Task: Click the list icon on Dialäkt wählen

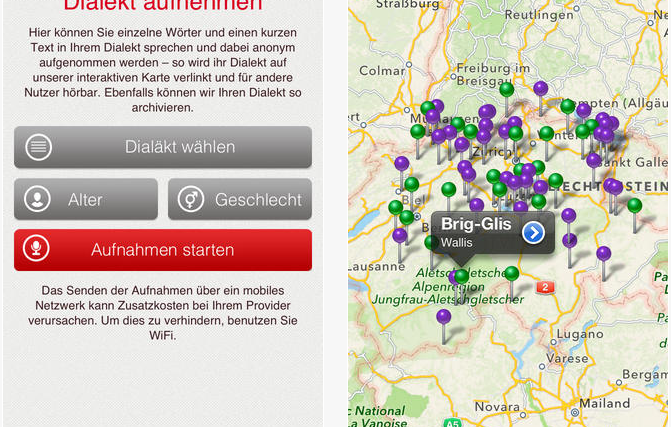Action: pos(38,147)
